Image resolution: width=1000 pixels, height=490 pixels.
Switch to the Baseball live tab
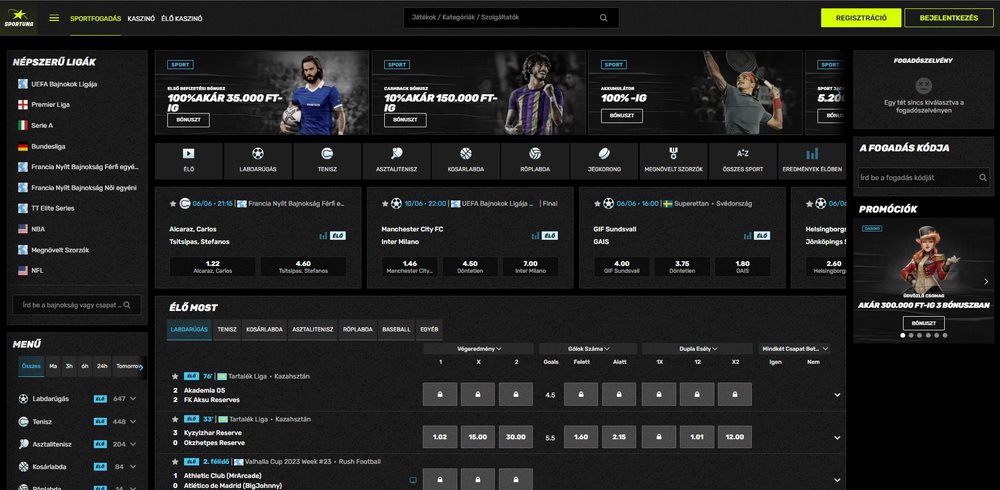click(396, 329)
